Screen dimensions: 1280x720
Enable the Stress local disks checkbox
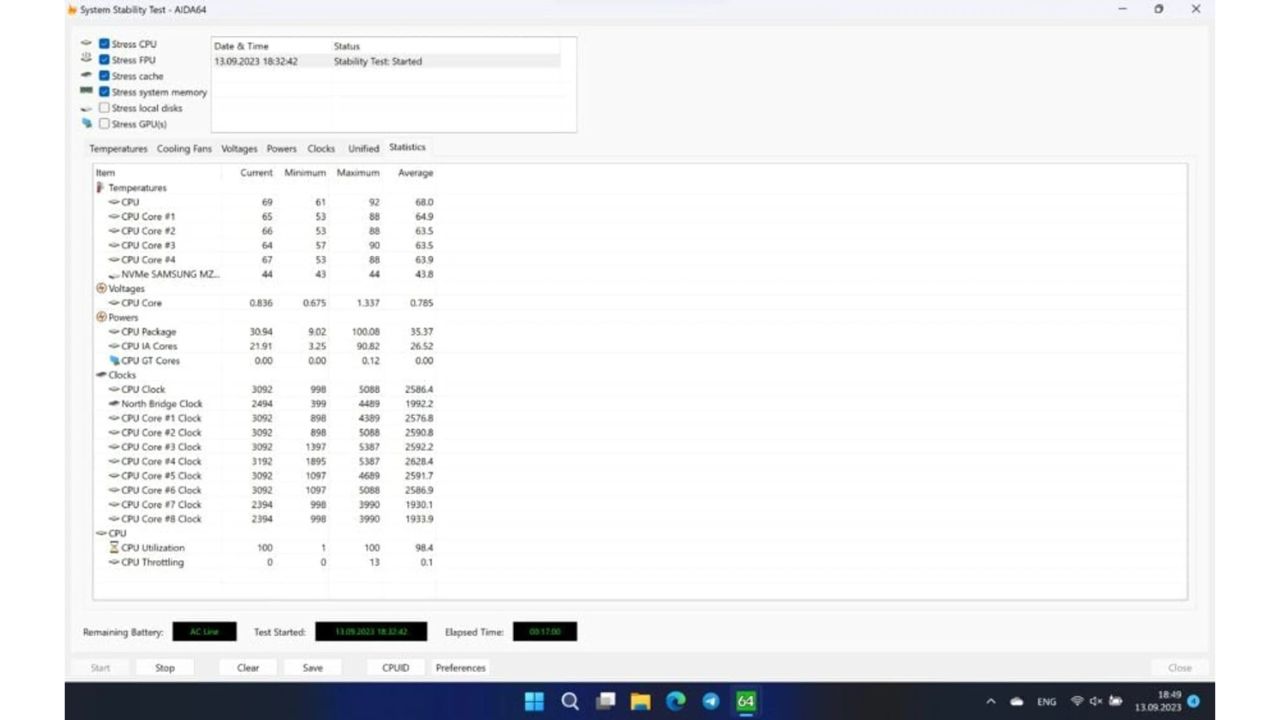[104, 108]
